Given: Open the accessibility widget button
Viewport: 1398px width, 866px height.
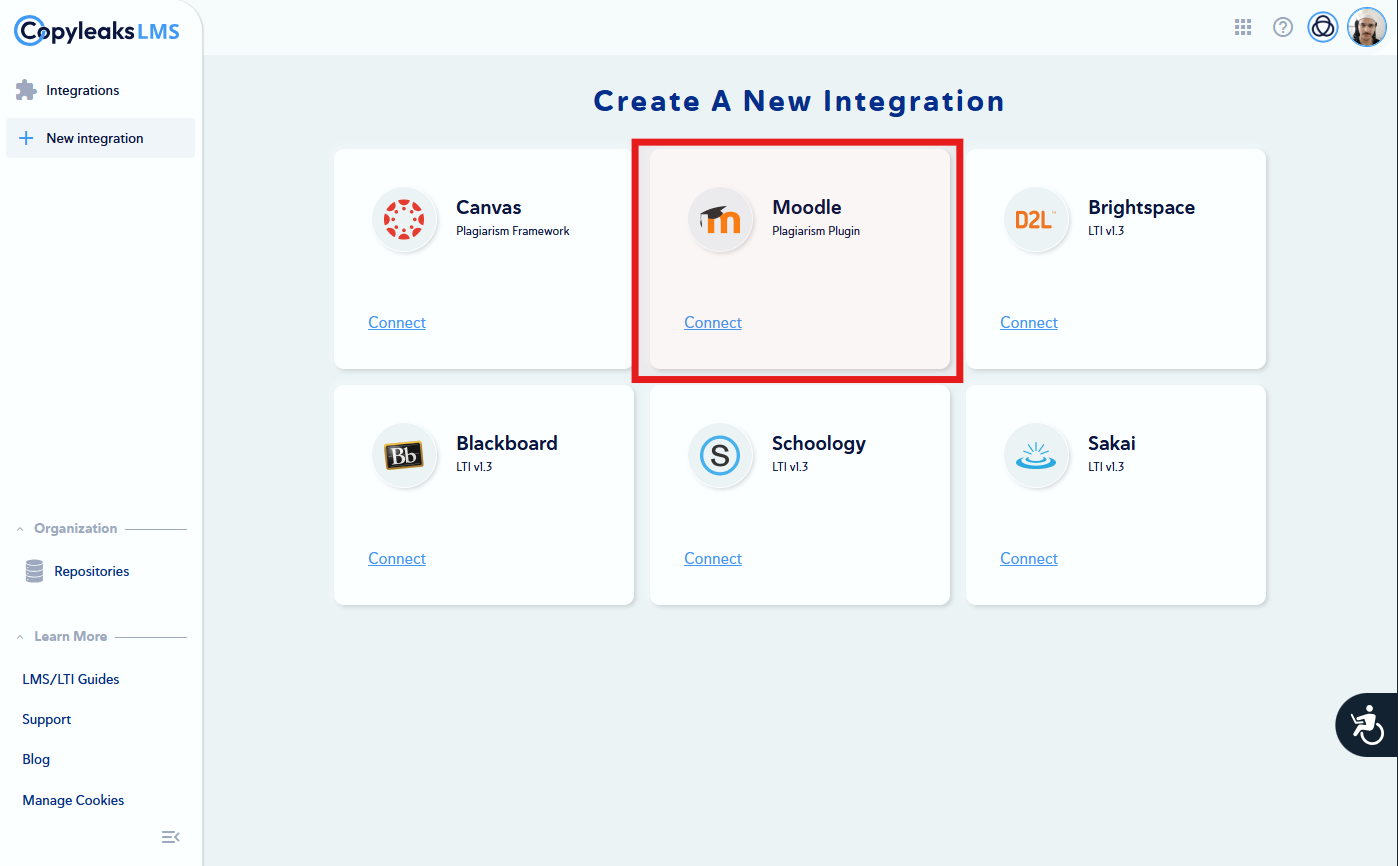Looking at the screenshot, I should click(1367, 724).
